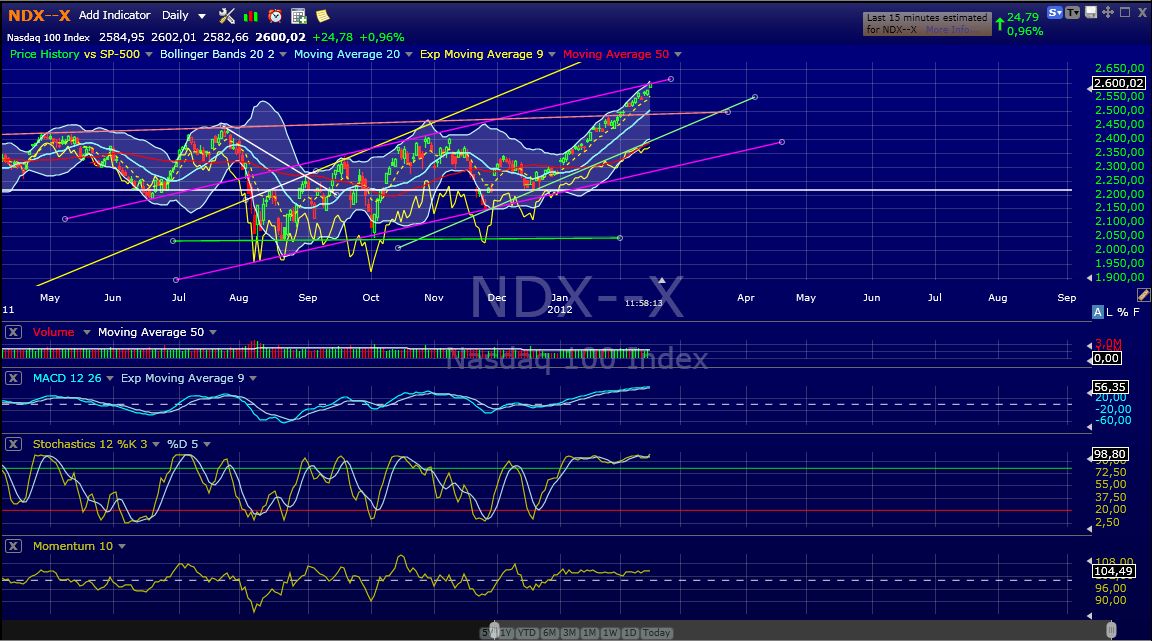
Task: Click the 104,49 Momentum value label
Action: click(x=1114, y=571)
